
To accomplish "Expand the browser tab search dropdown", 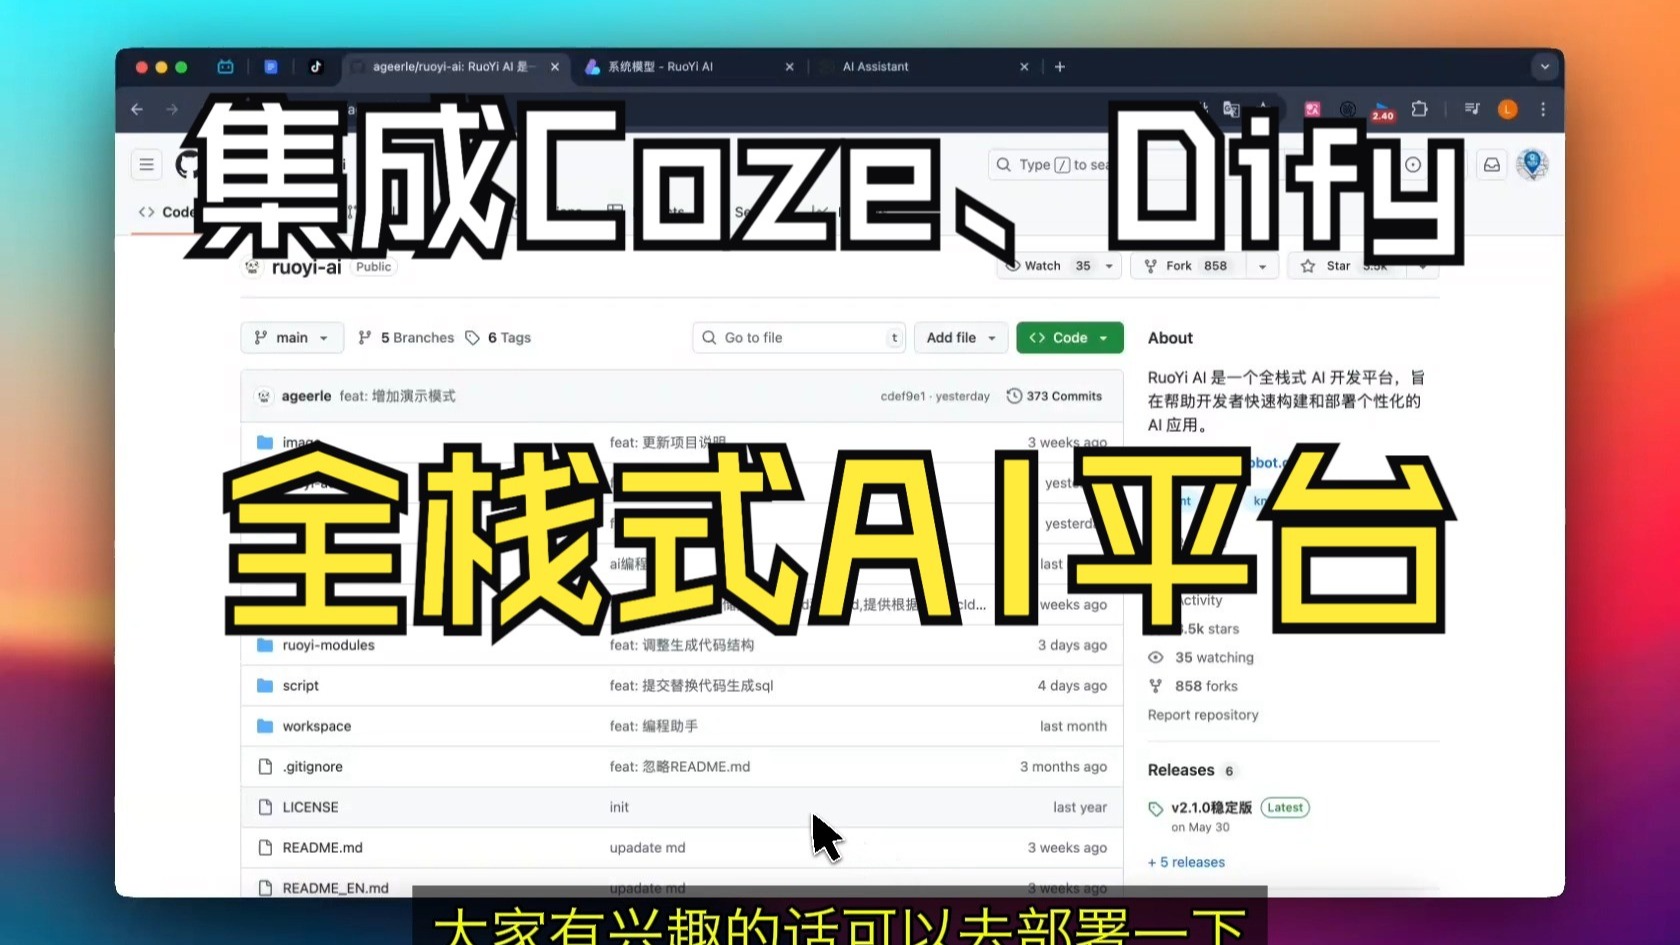I will tap(1545, 67).
